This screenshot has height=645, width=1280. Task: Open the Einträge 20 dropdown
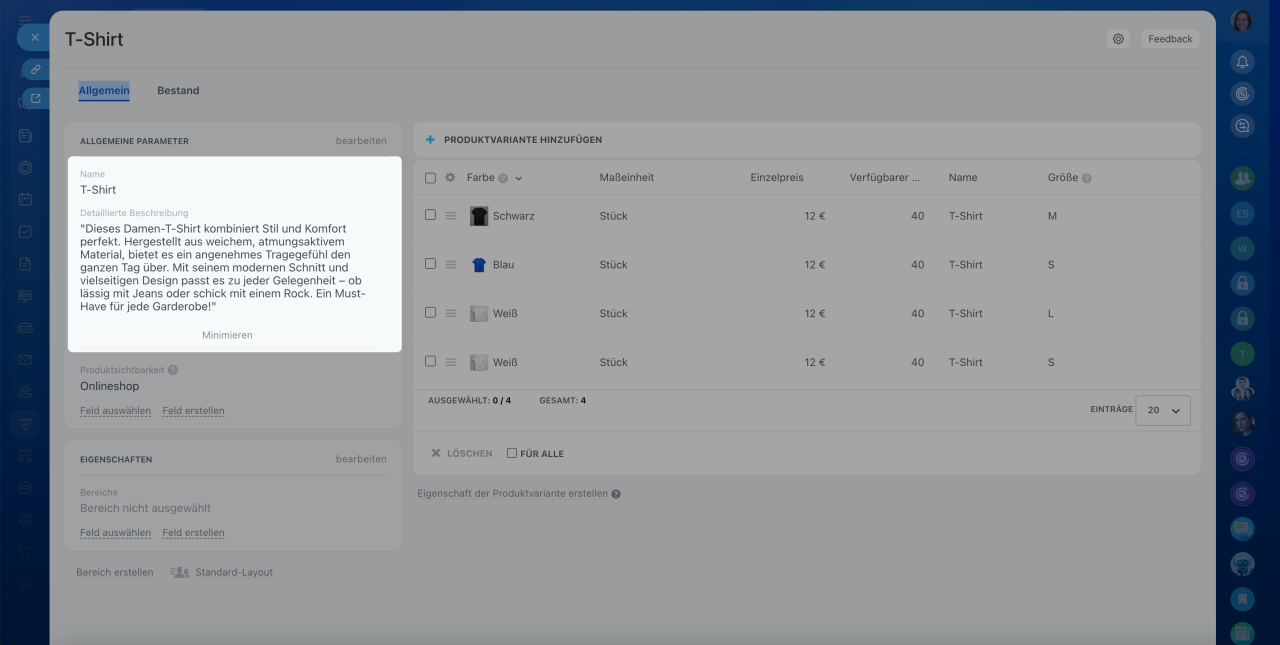pos(1163,410)
